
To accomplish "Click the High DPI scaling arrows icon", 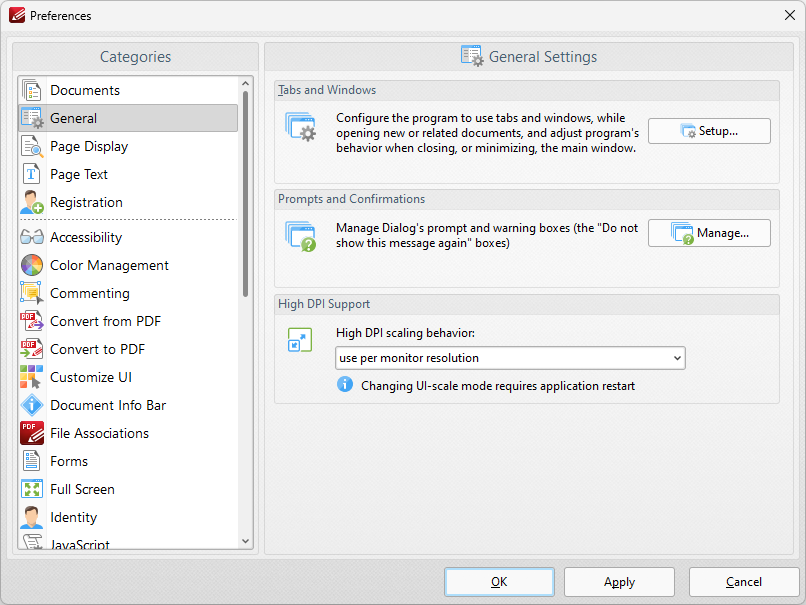I will pyautogui.click(x=300, y=340).
